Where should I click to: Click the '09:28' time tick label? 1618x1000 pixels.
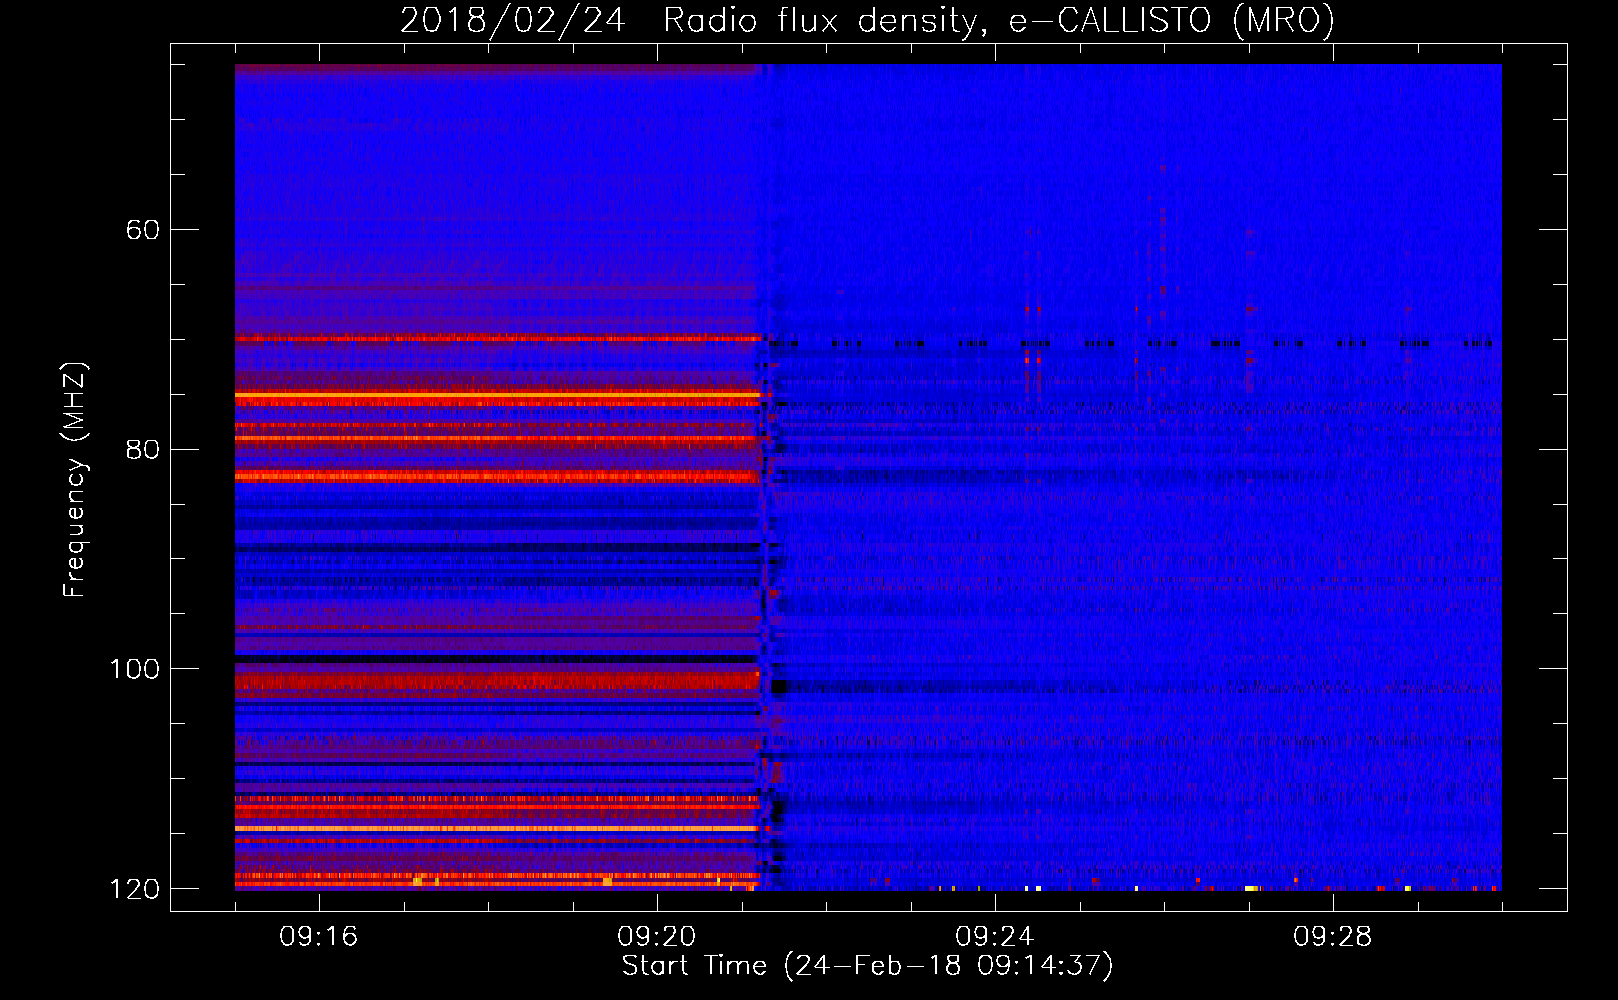1333,937
